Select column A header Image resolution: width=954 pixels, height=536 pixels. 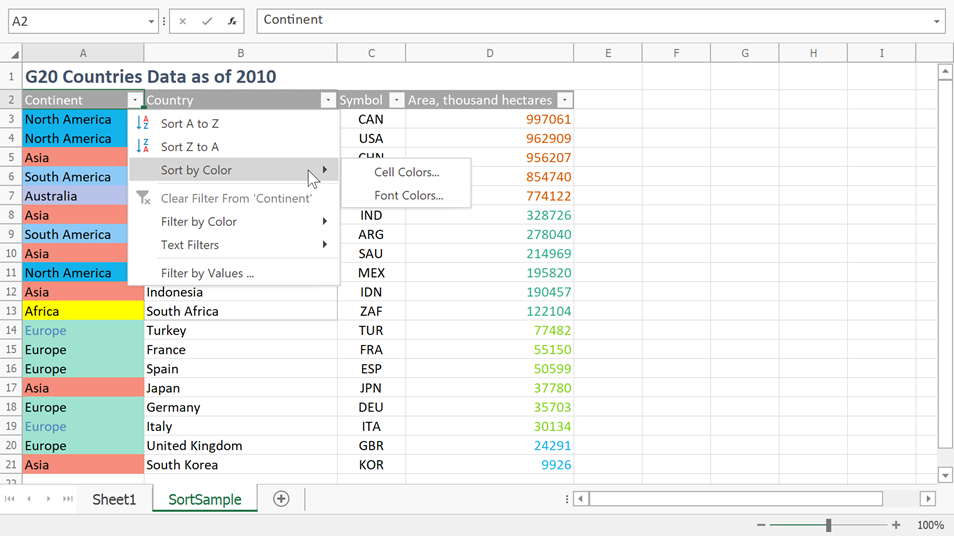pyautogui.click(x=83, y=54)
